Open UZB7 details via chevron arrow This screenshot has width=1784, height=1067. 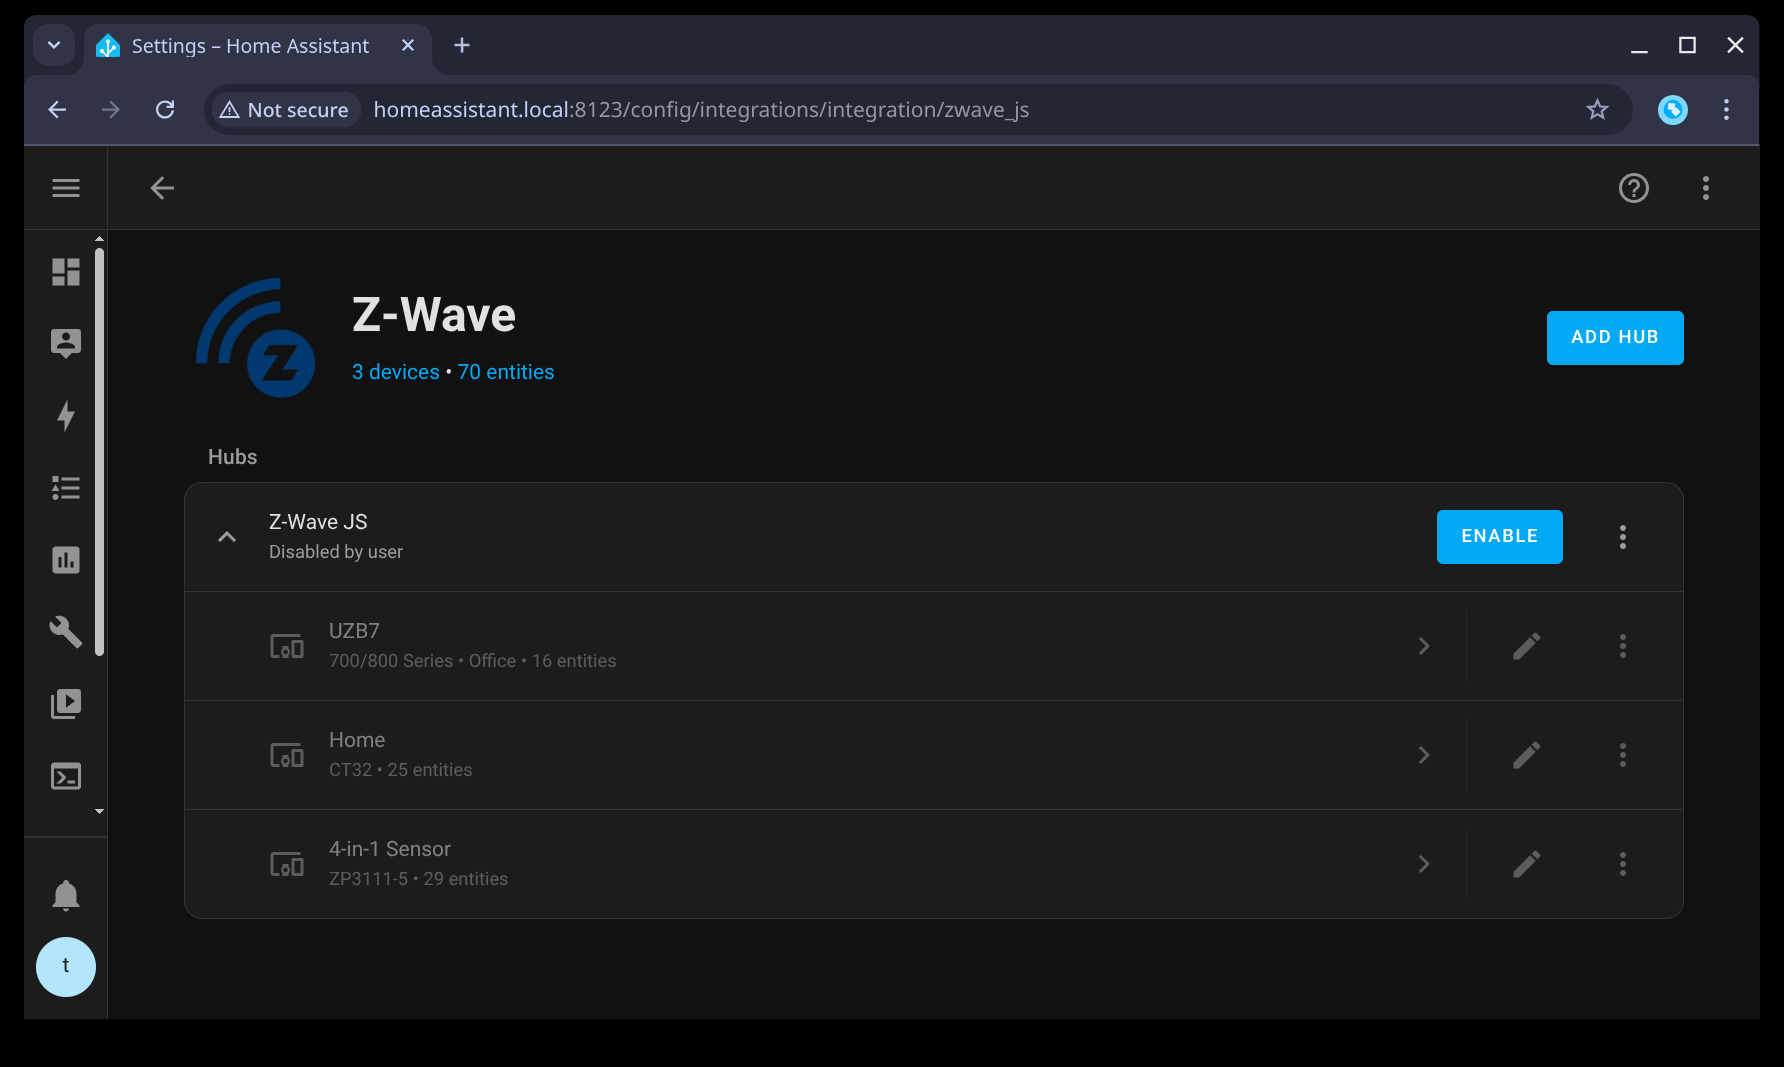[1424, 646]
